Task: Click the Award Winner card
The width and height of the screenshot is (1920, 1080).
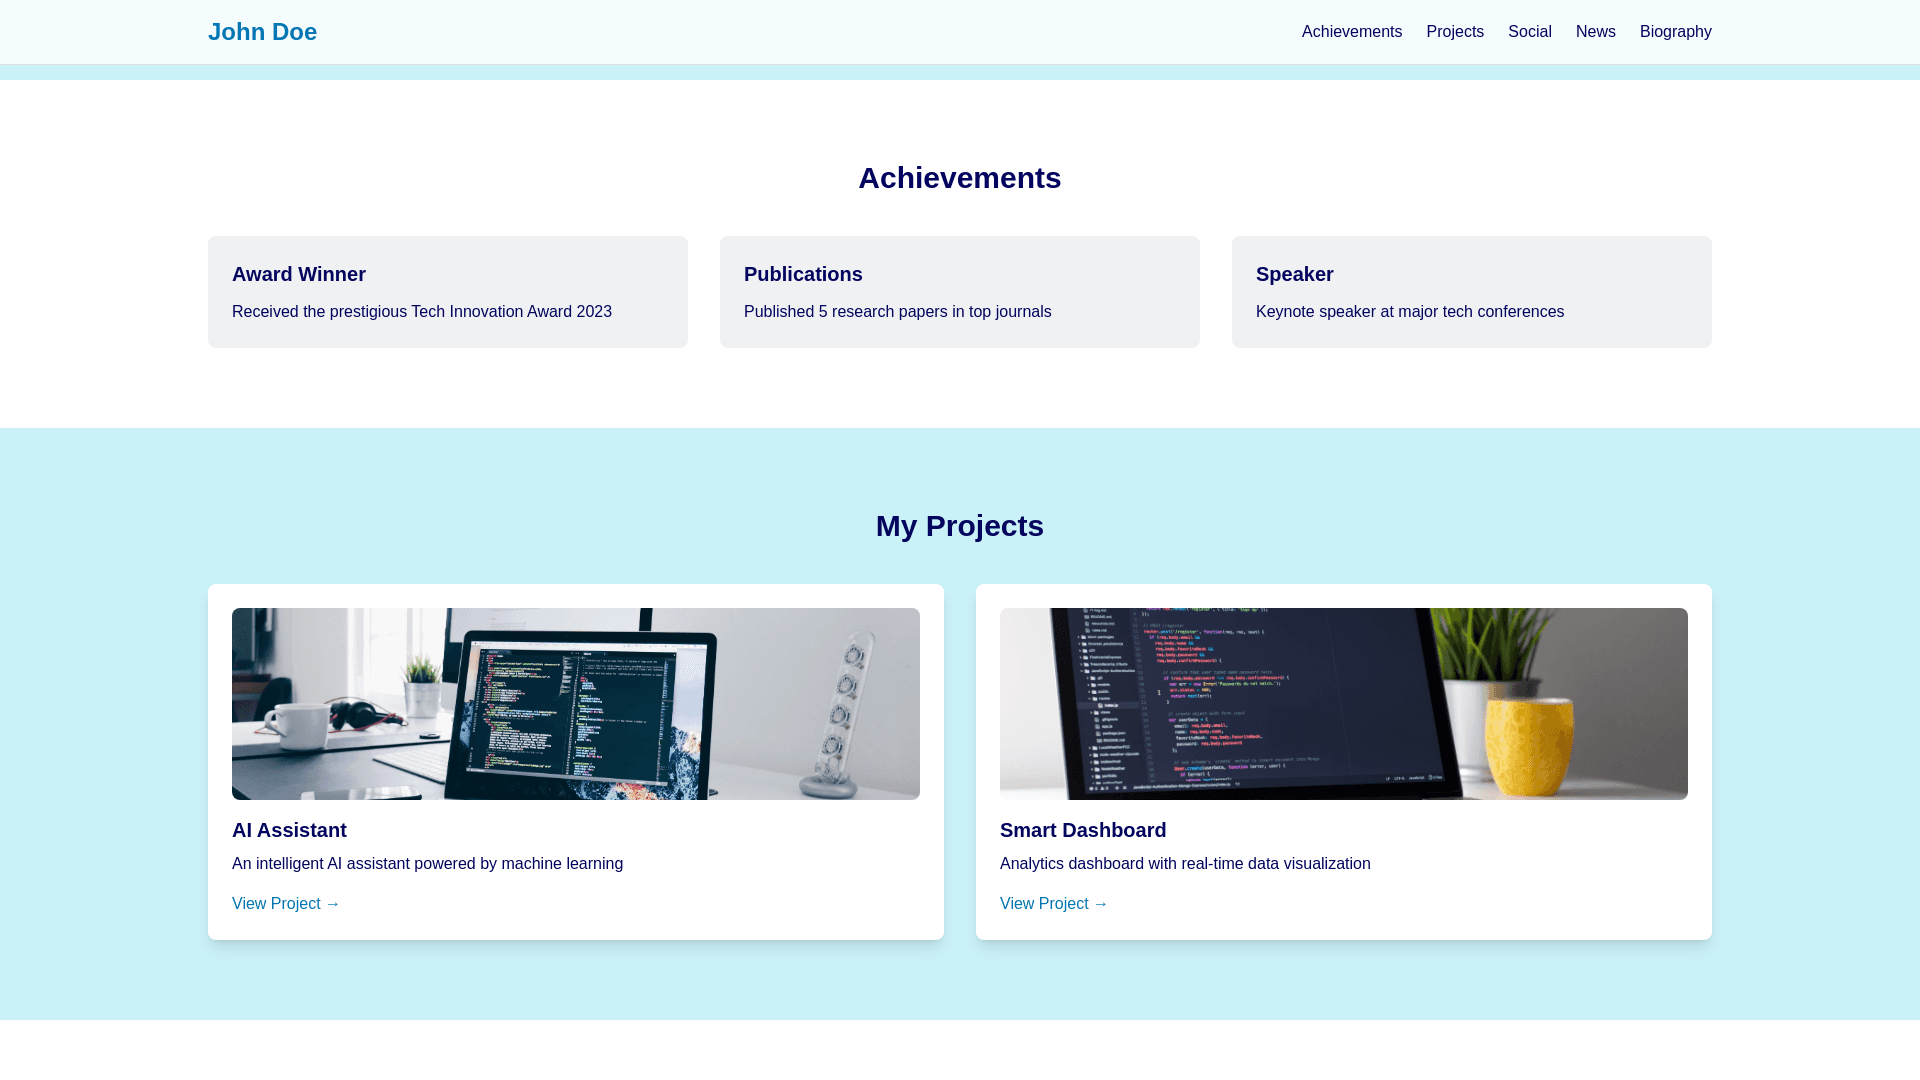Action: coord(447,291)
